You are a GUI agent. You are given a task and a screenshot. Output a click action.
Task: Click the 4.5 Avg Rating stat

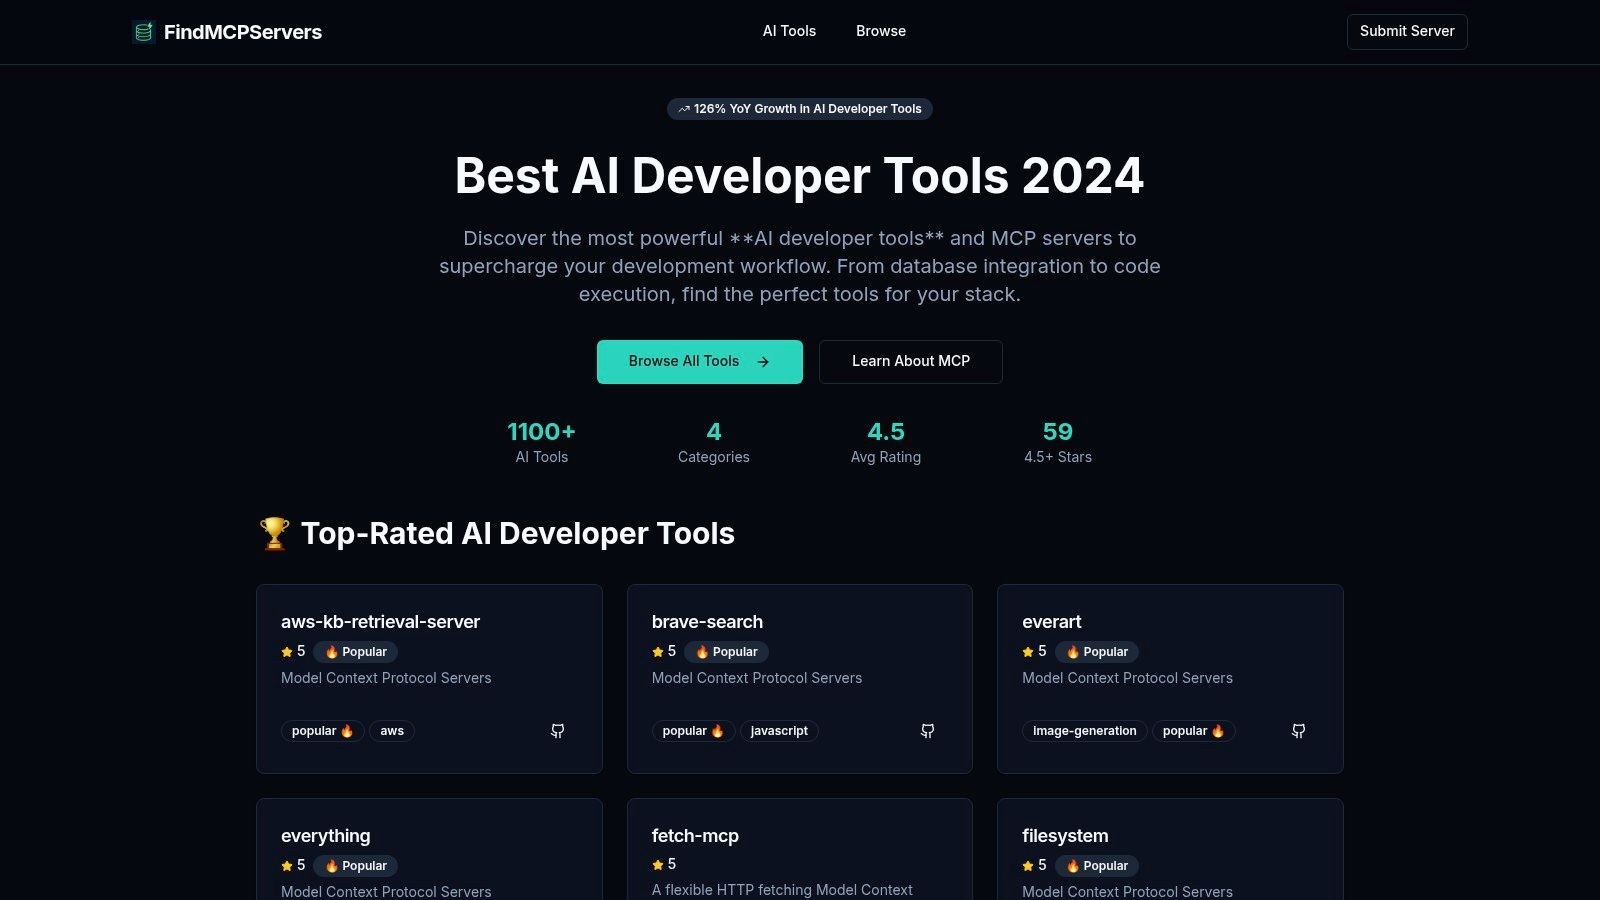coord(886,443)
